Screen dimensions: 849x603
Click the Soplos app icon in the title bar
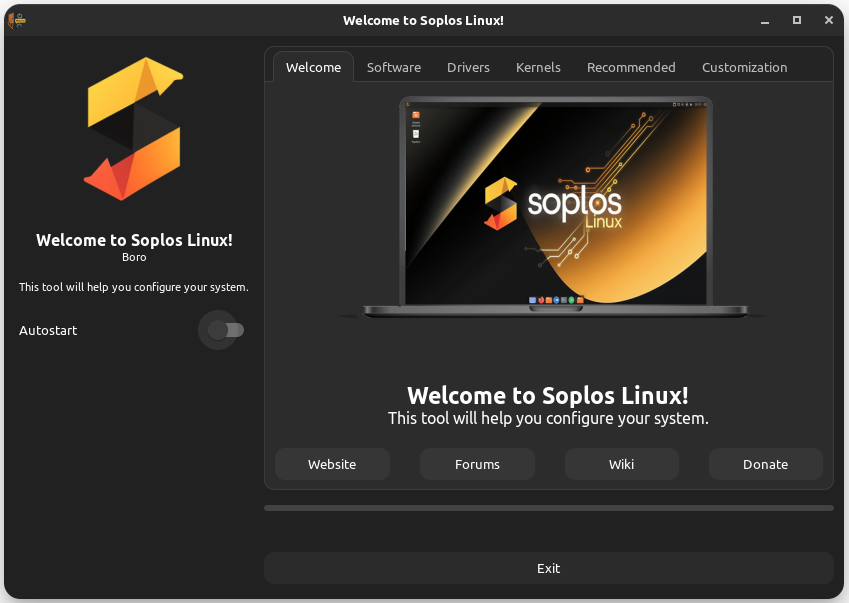[15, 19]
